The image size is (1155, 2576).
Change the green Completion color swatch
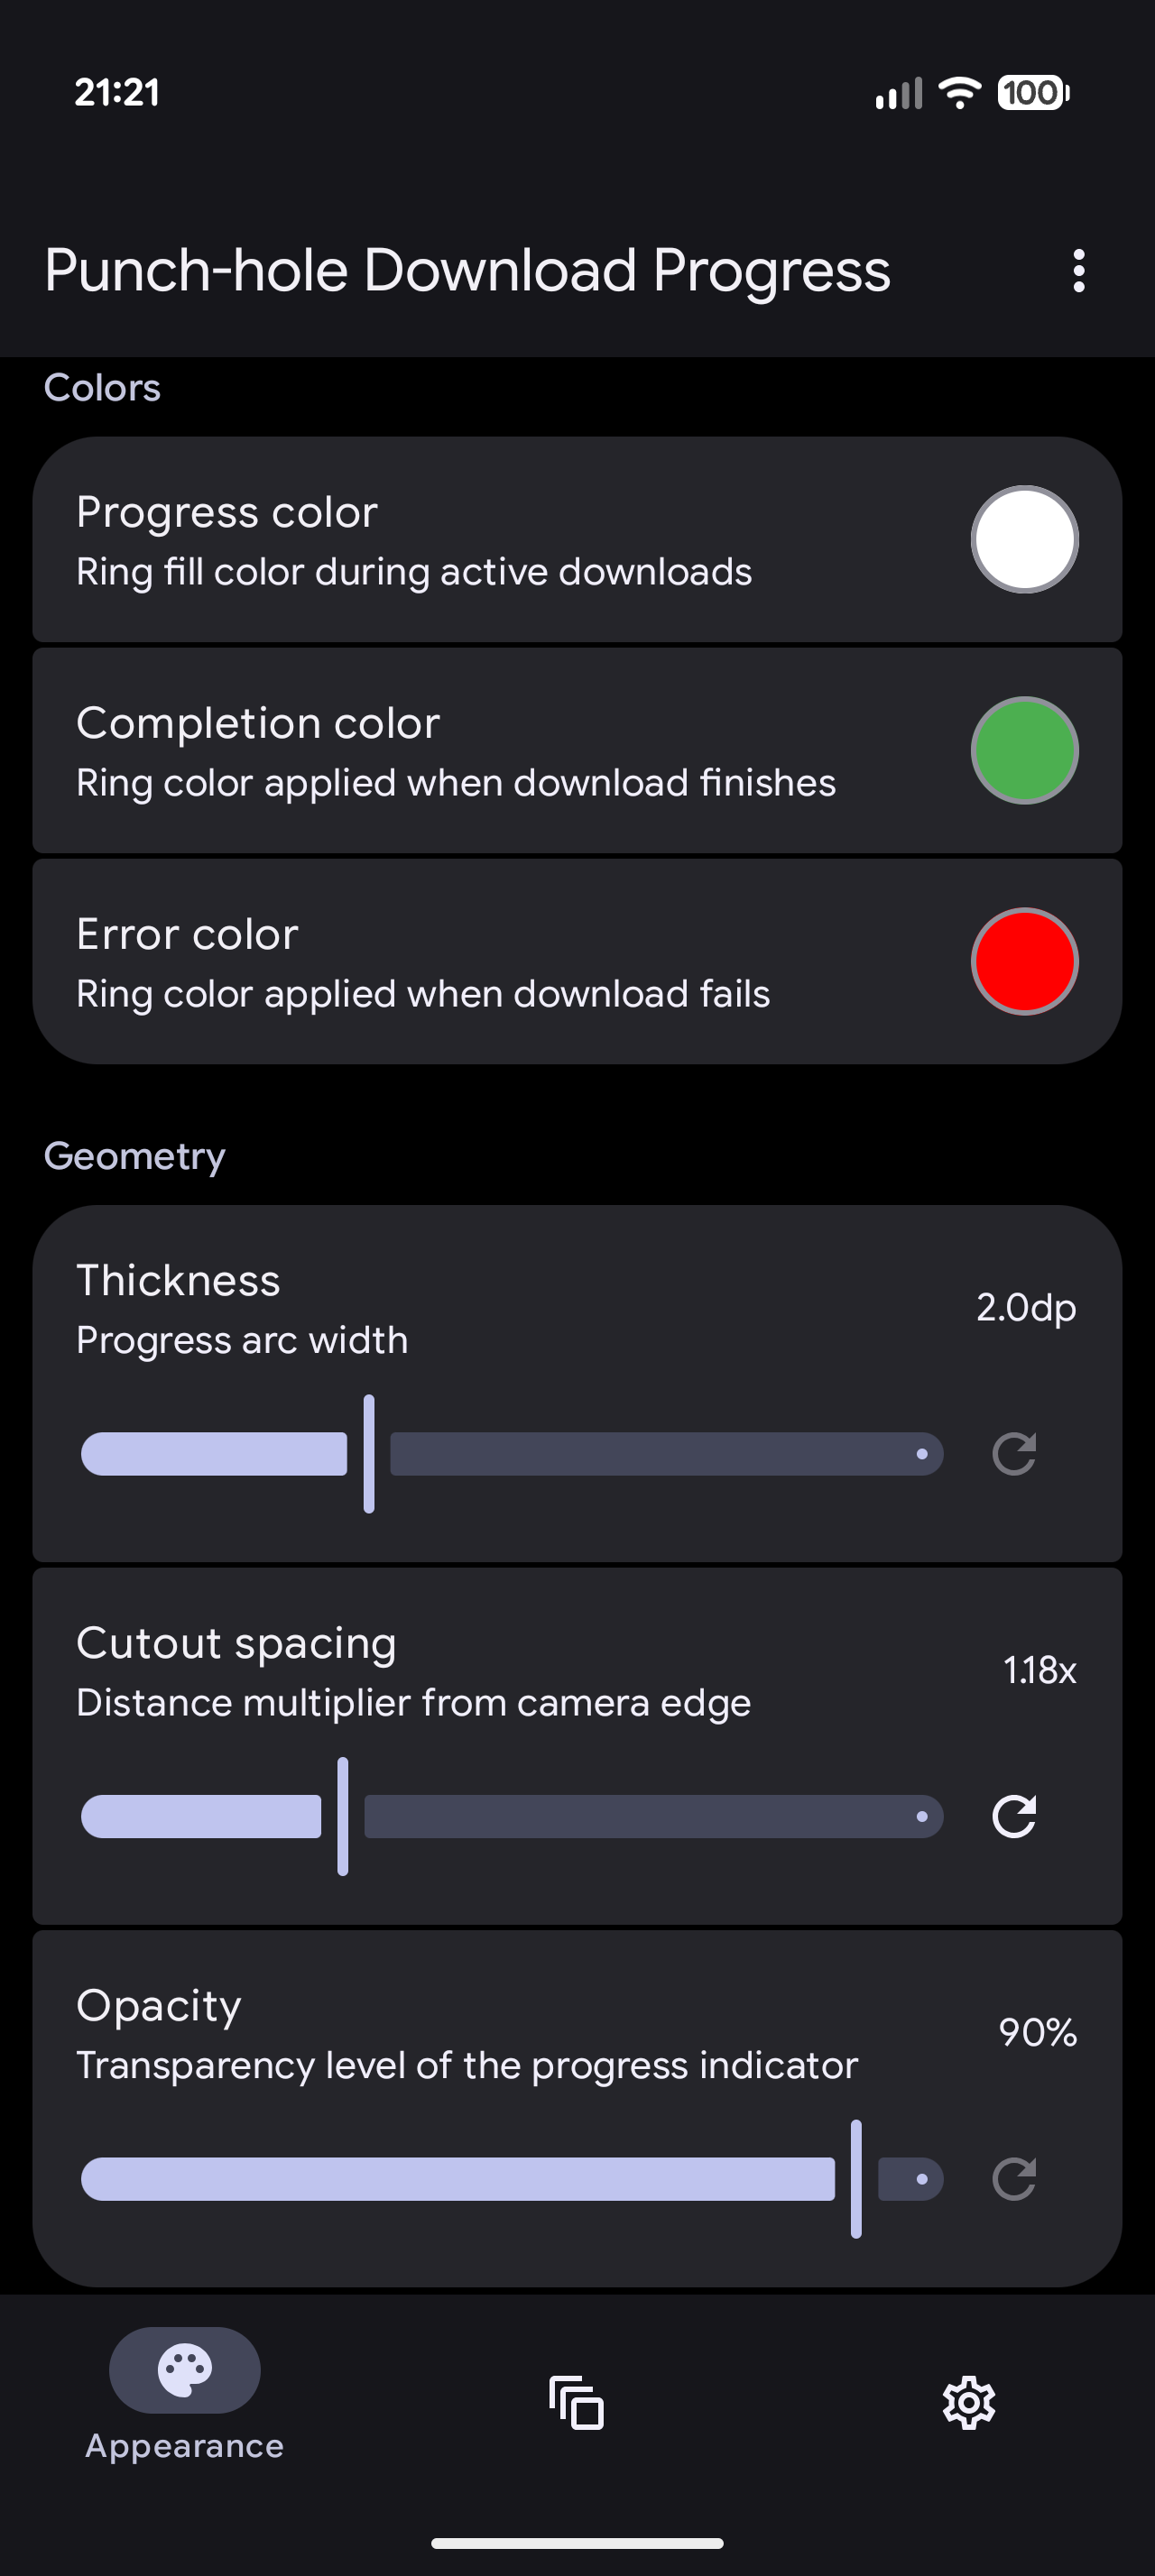(1024, 750)
